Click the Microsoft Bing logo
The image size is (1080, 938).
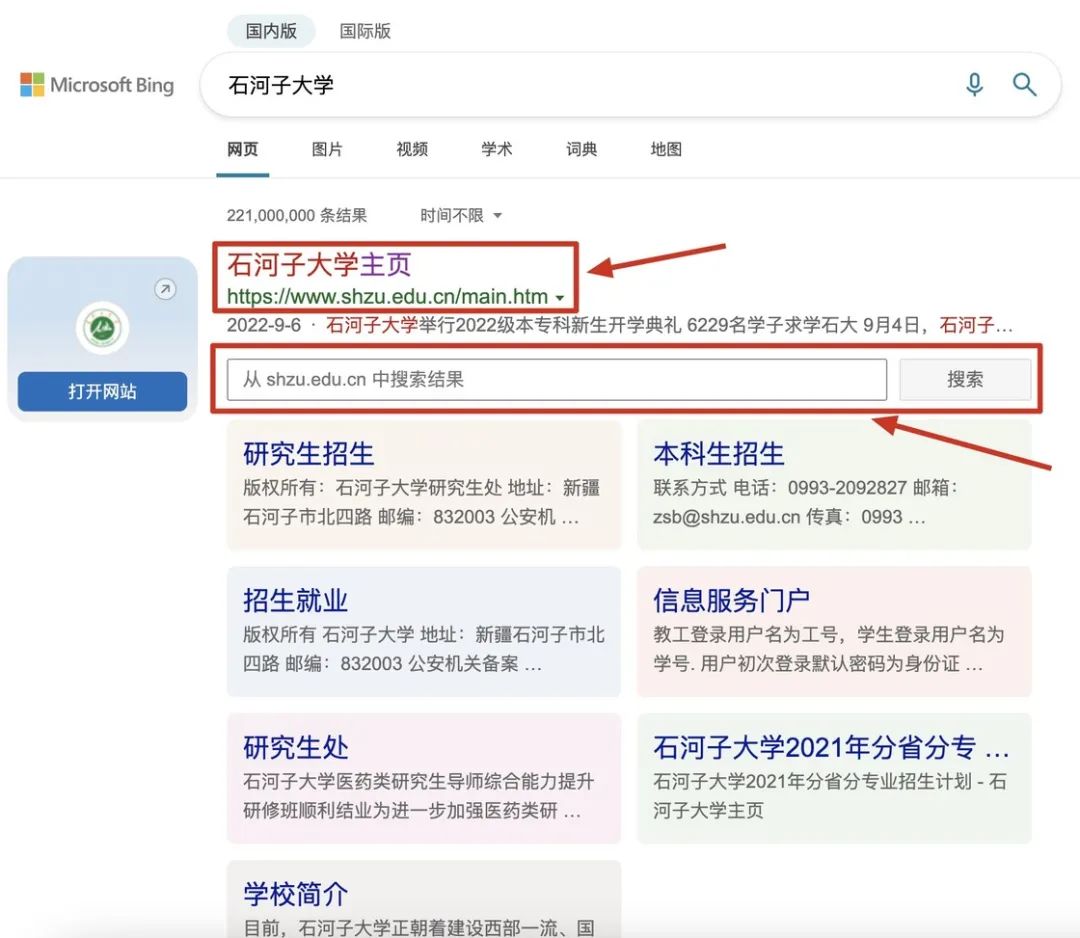[97, 85]
